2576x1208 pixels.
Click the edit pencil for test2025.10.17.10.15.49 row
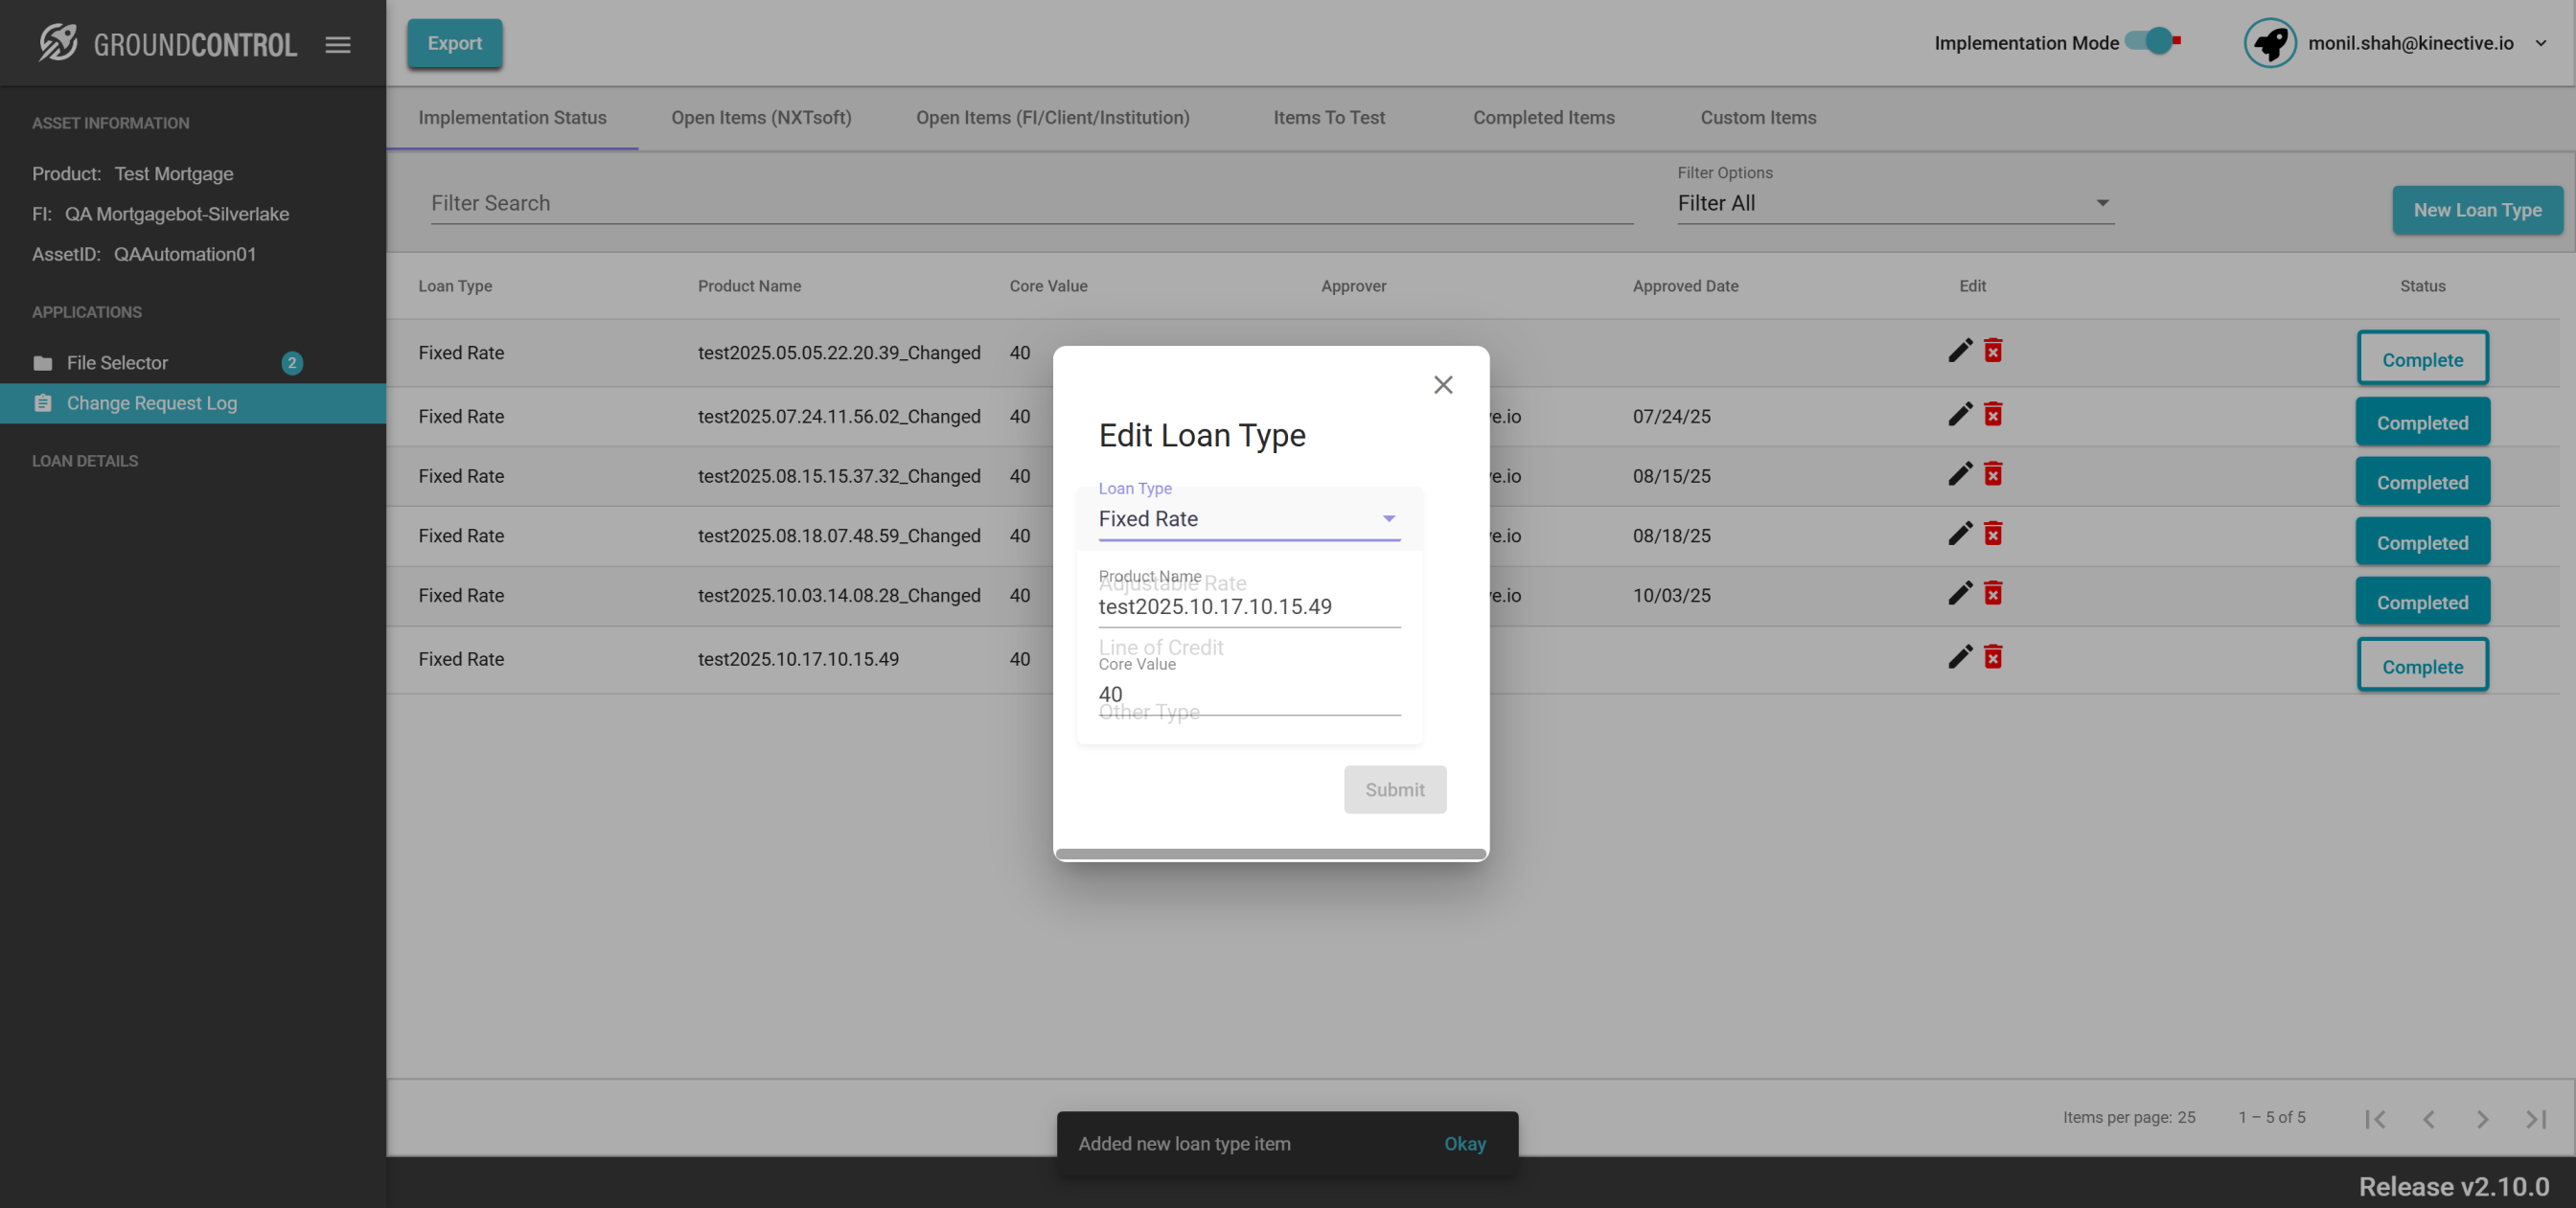coord(1959,657)
